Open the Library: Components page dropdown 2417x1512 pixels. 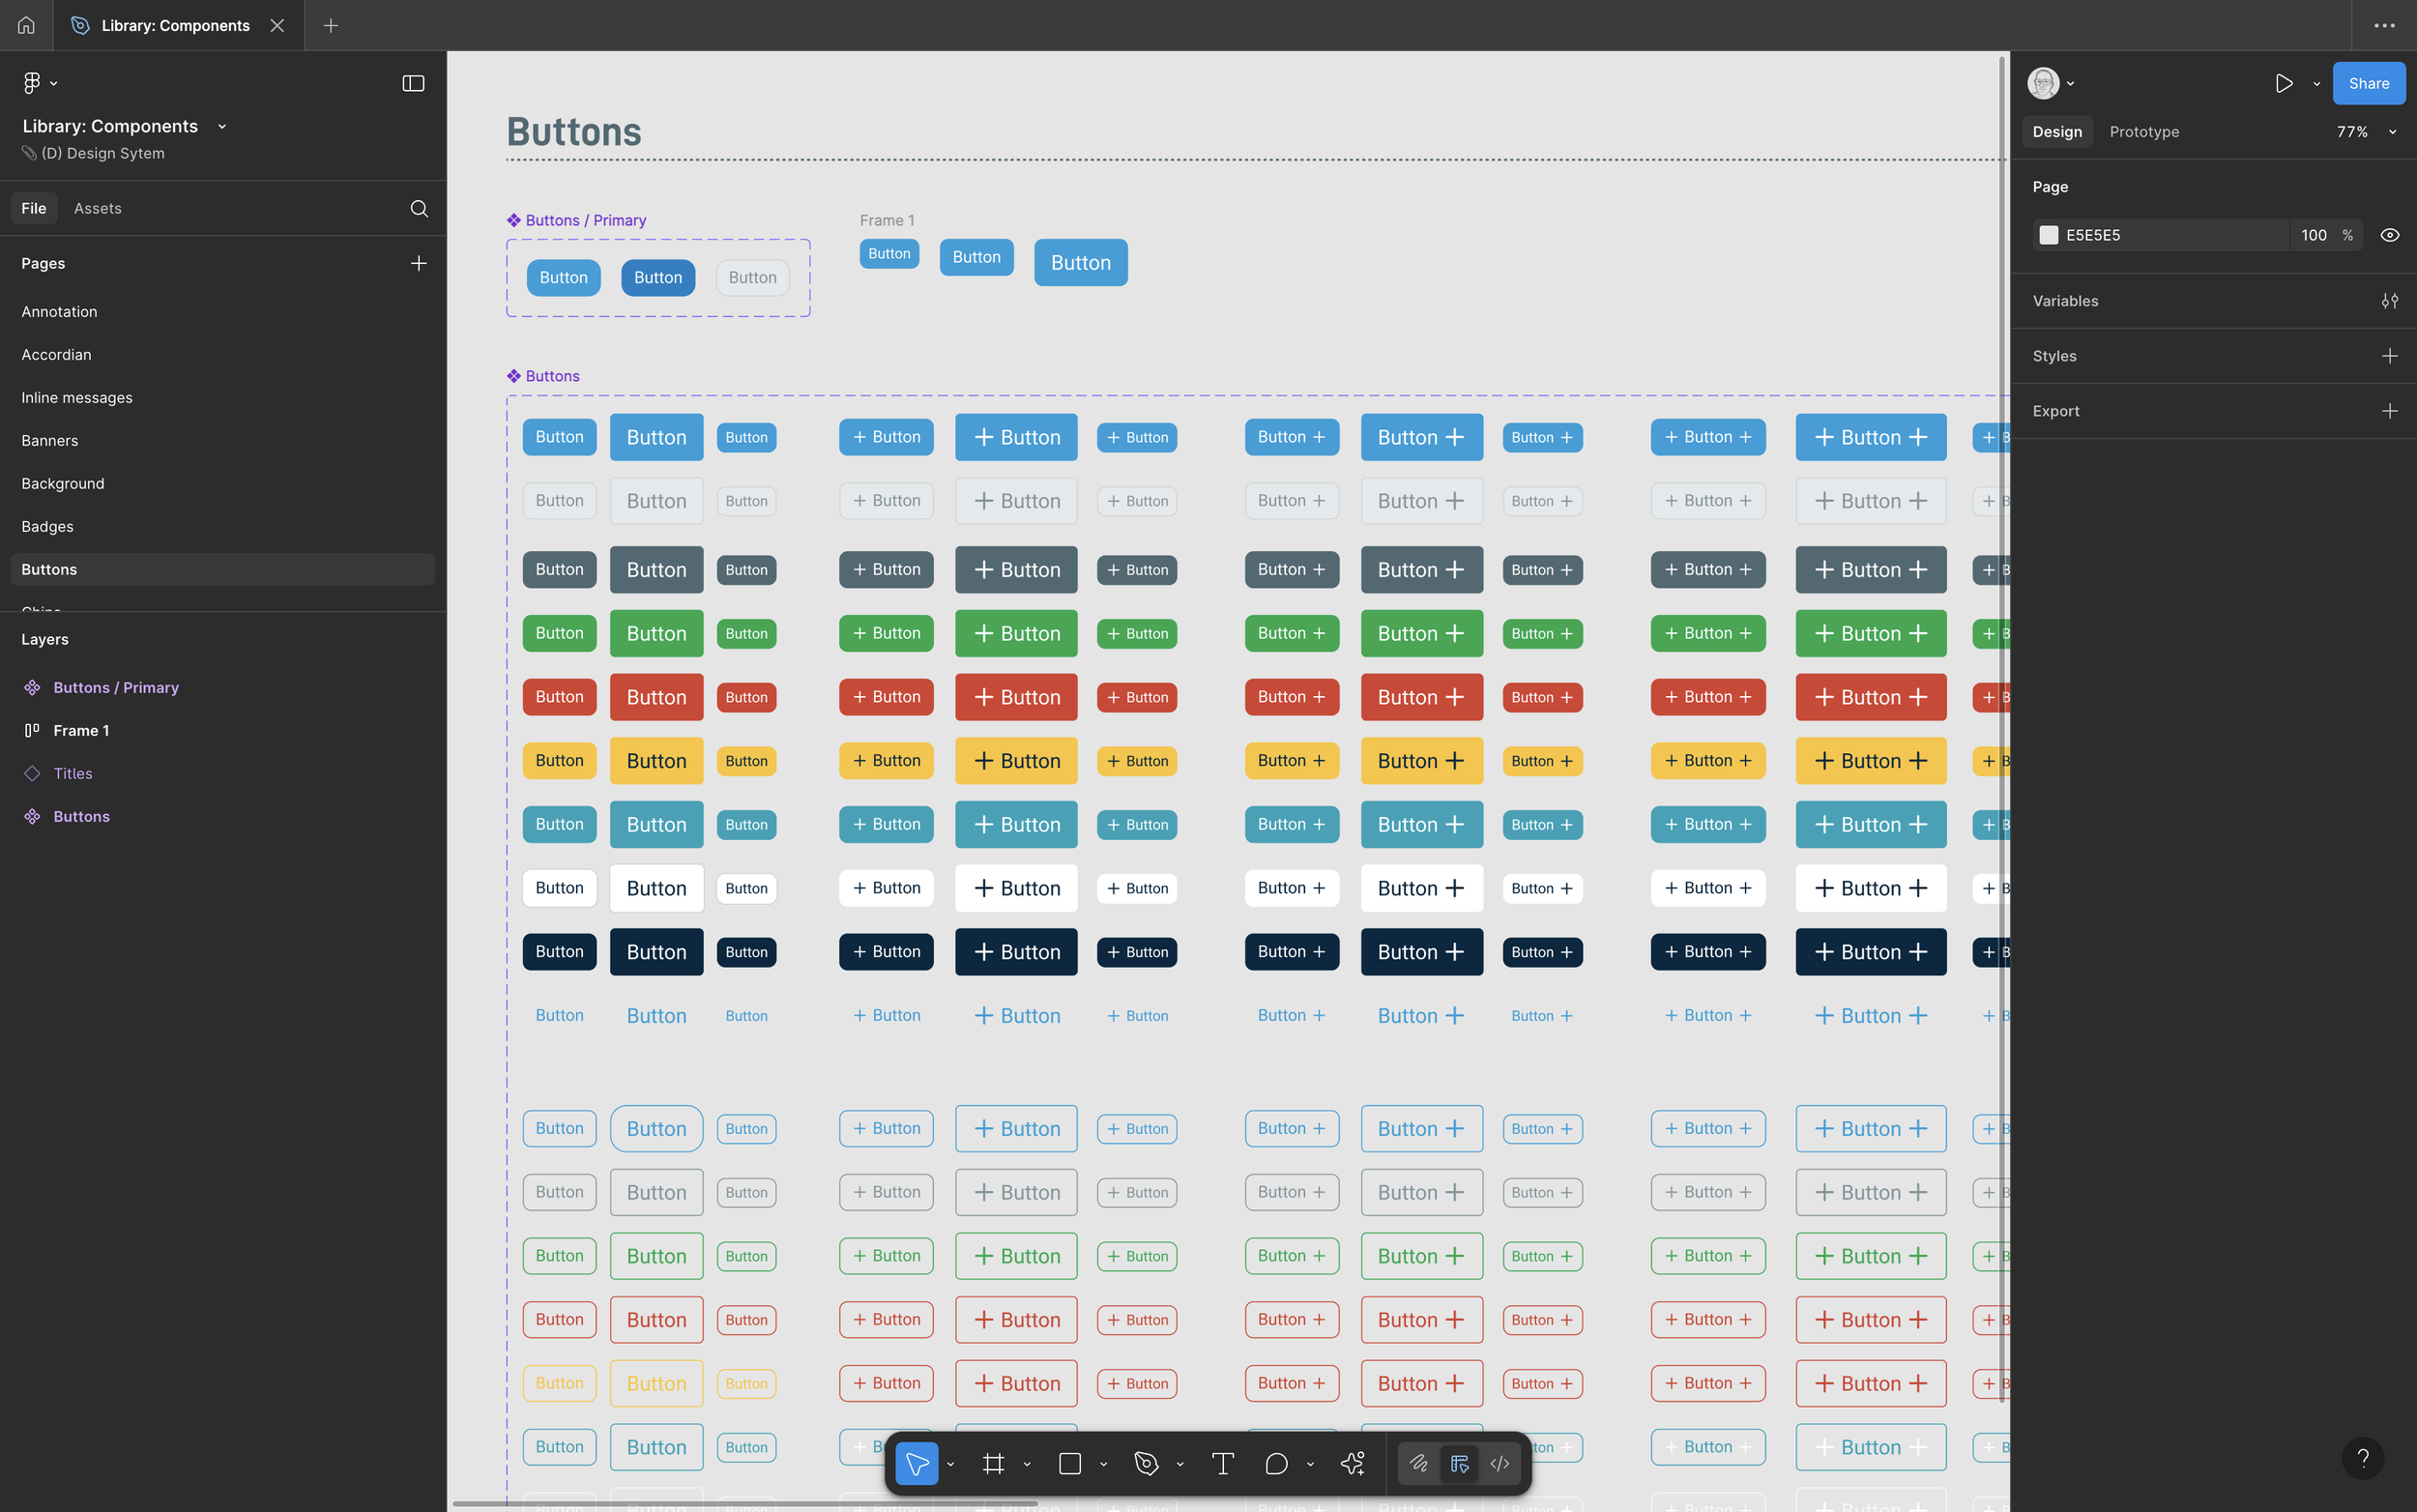pos(222,126)
